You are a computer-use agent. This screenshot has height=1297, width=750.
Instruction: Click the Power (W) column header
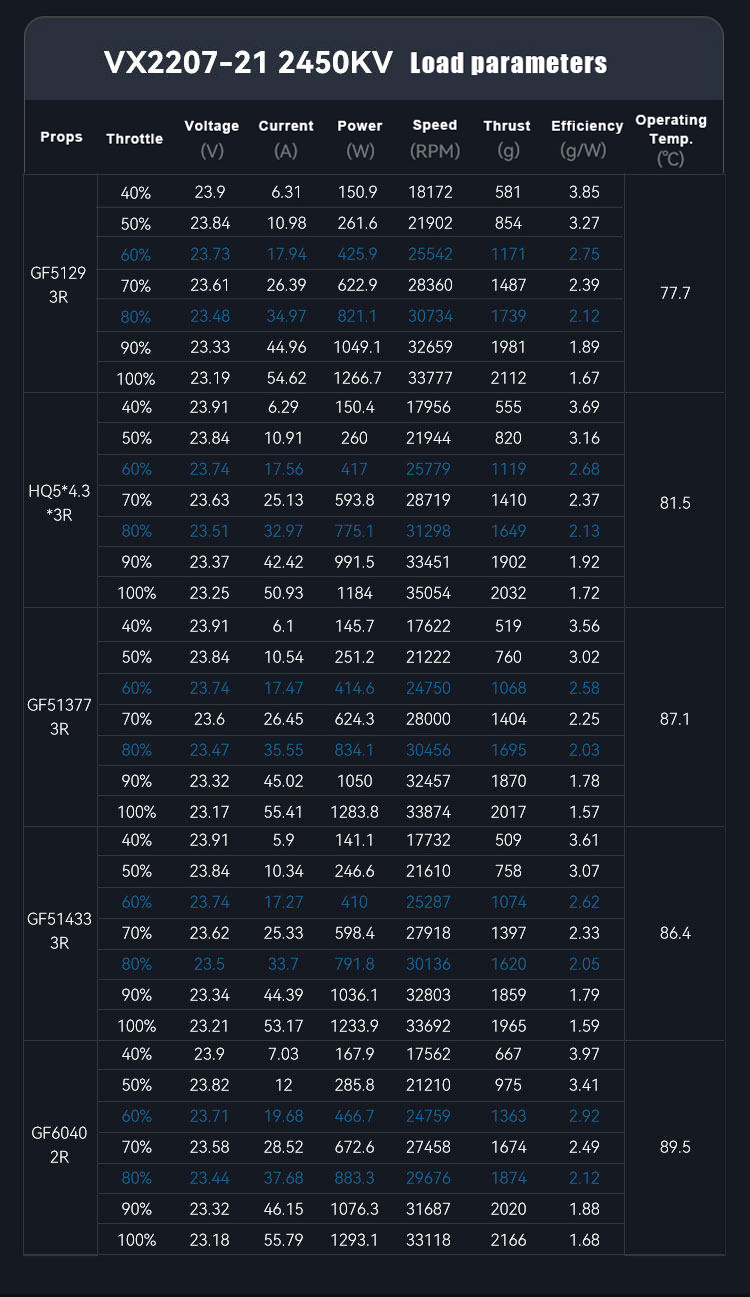360,138
